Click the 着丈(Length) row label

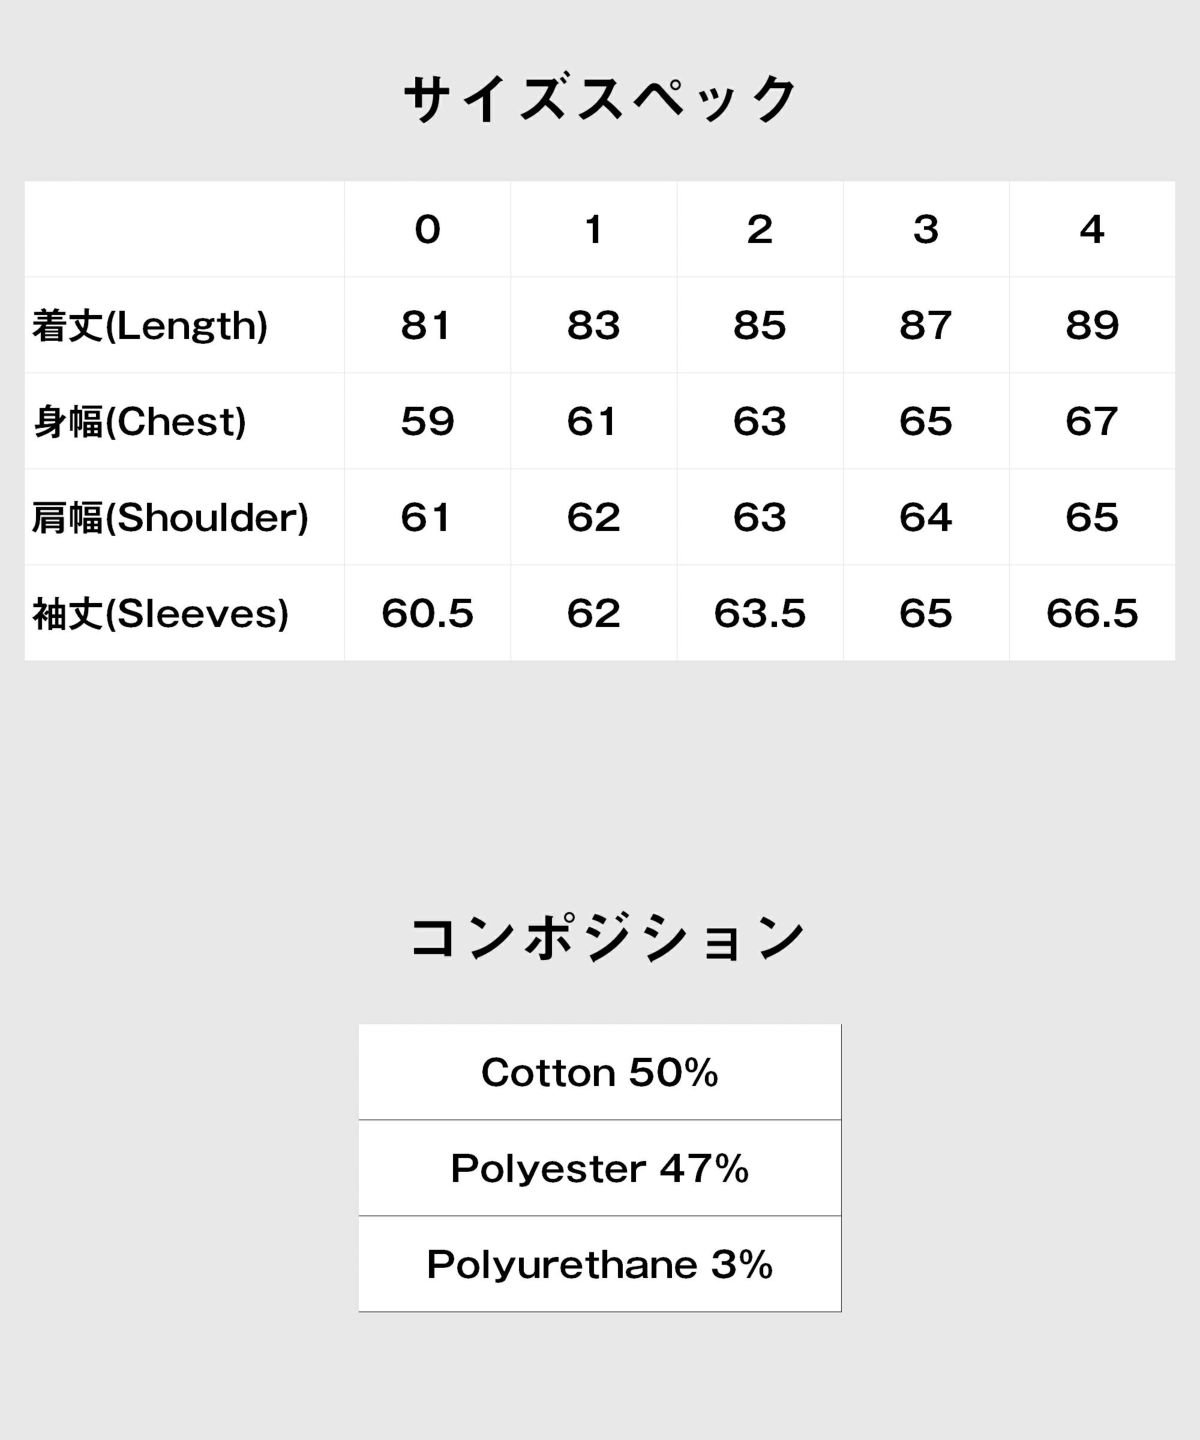(150, 325)
